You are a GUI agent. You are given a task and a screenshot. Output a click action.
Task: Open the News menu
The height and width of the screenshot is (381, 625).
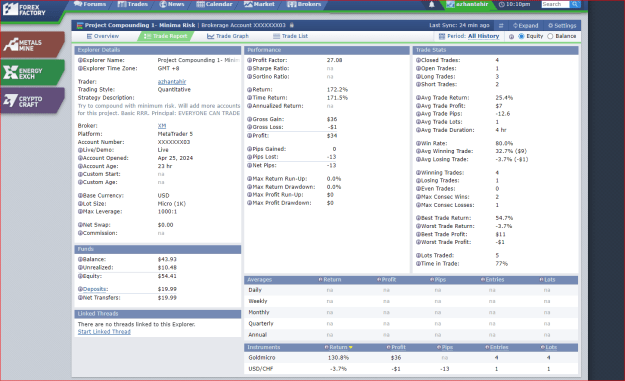(172, 4)
